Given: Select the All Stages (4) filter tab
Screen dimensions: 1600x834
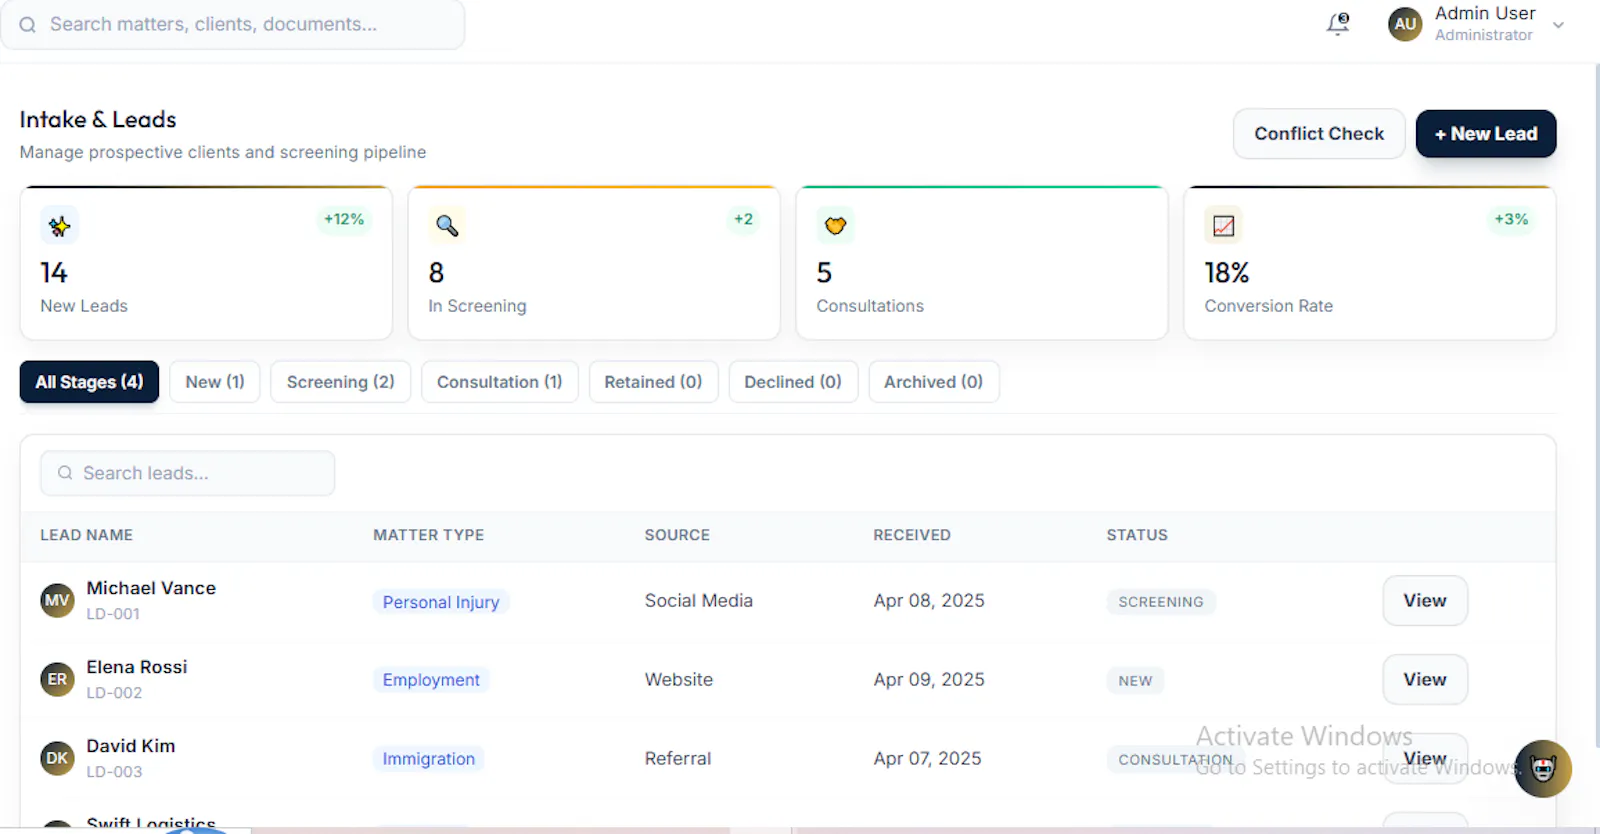Looking at the screenshot, I should click(x=89, y=382).
